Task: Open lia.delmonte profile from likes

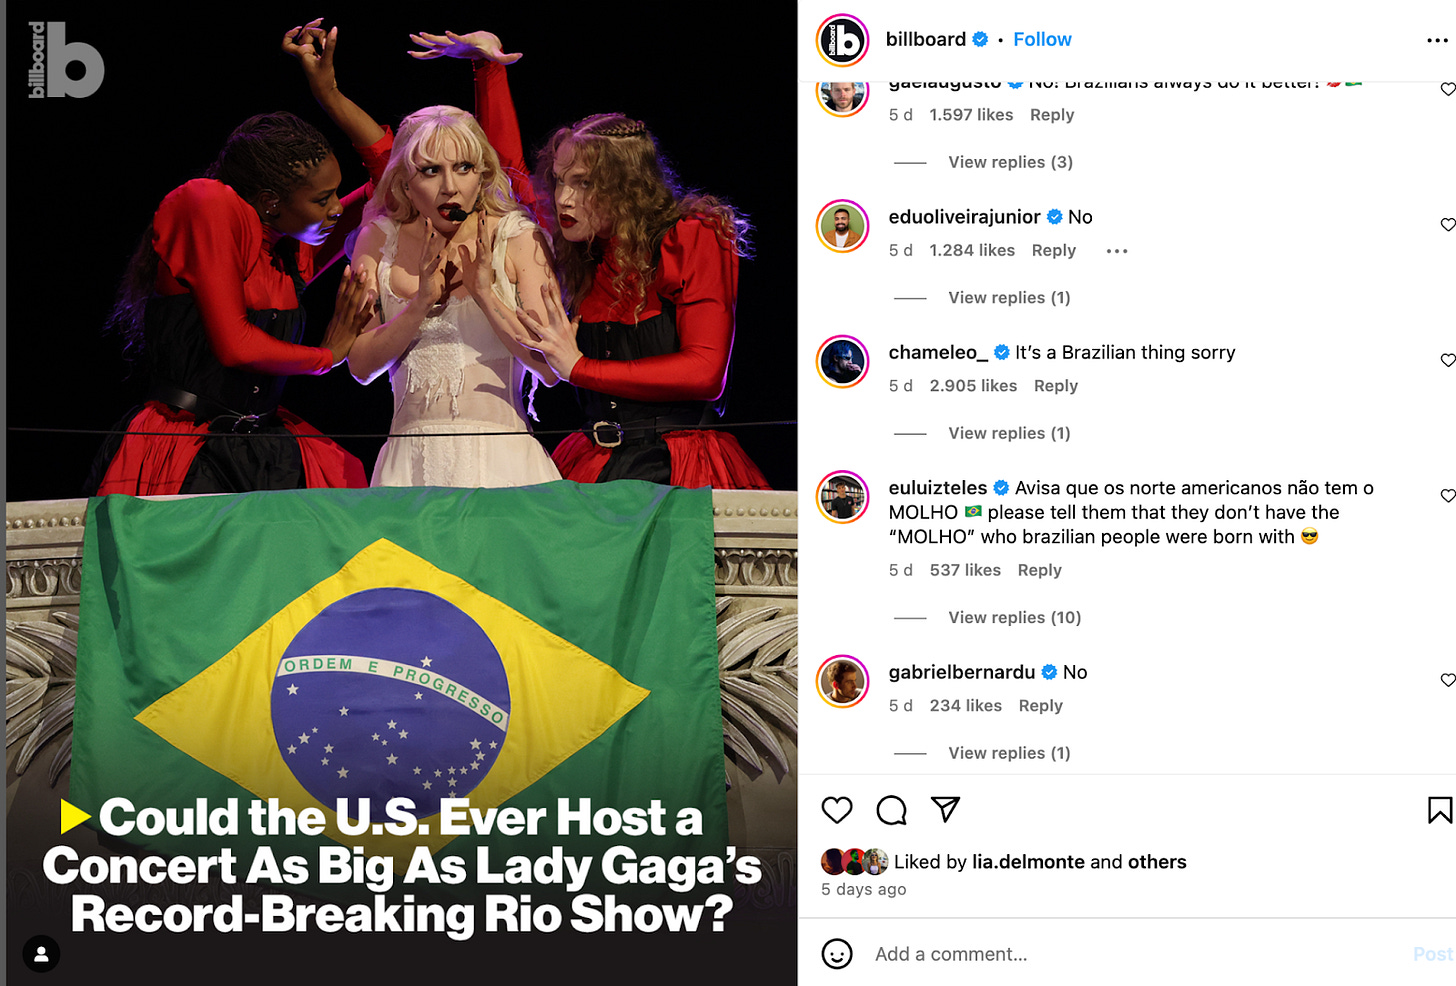Action: (1028, 862)
